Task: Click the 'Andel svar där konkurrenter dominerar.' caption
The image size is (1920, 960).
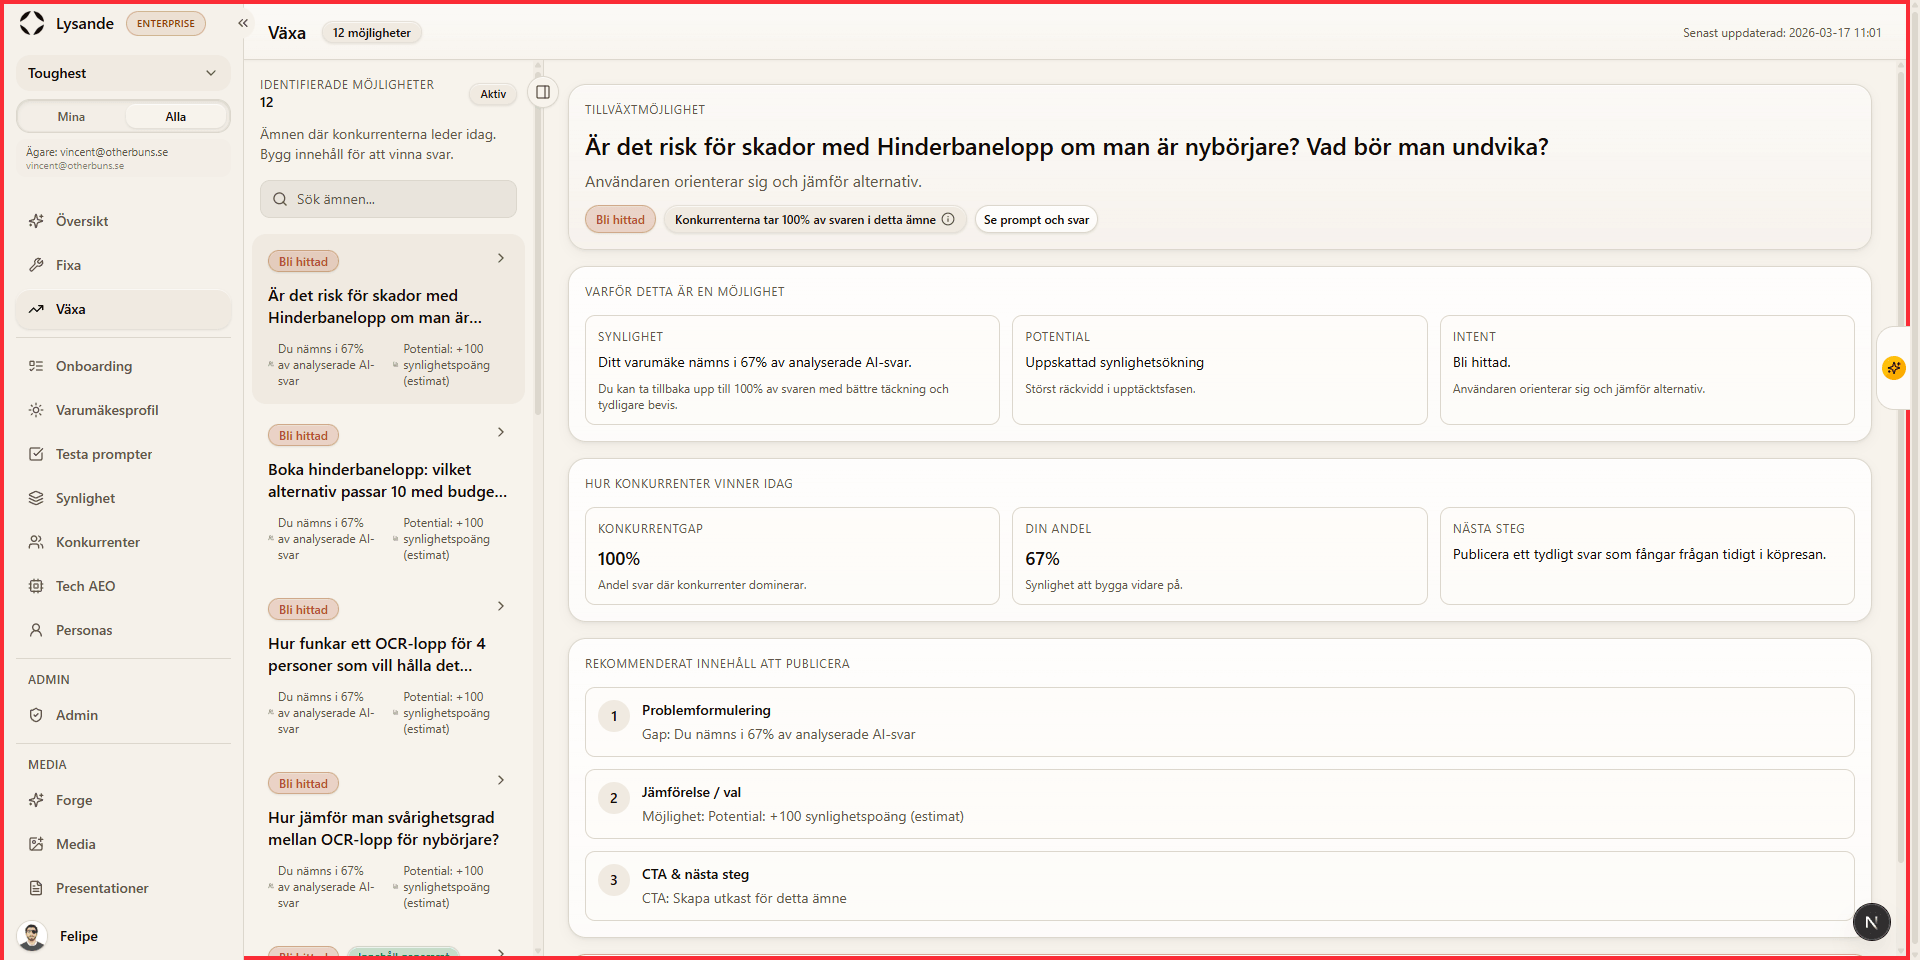Action: [702, 585]
